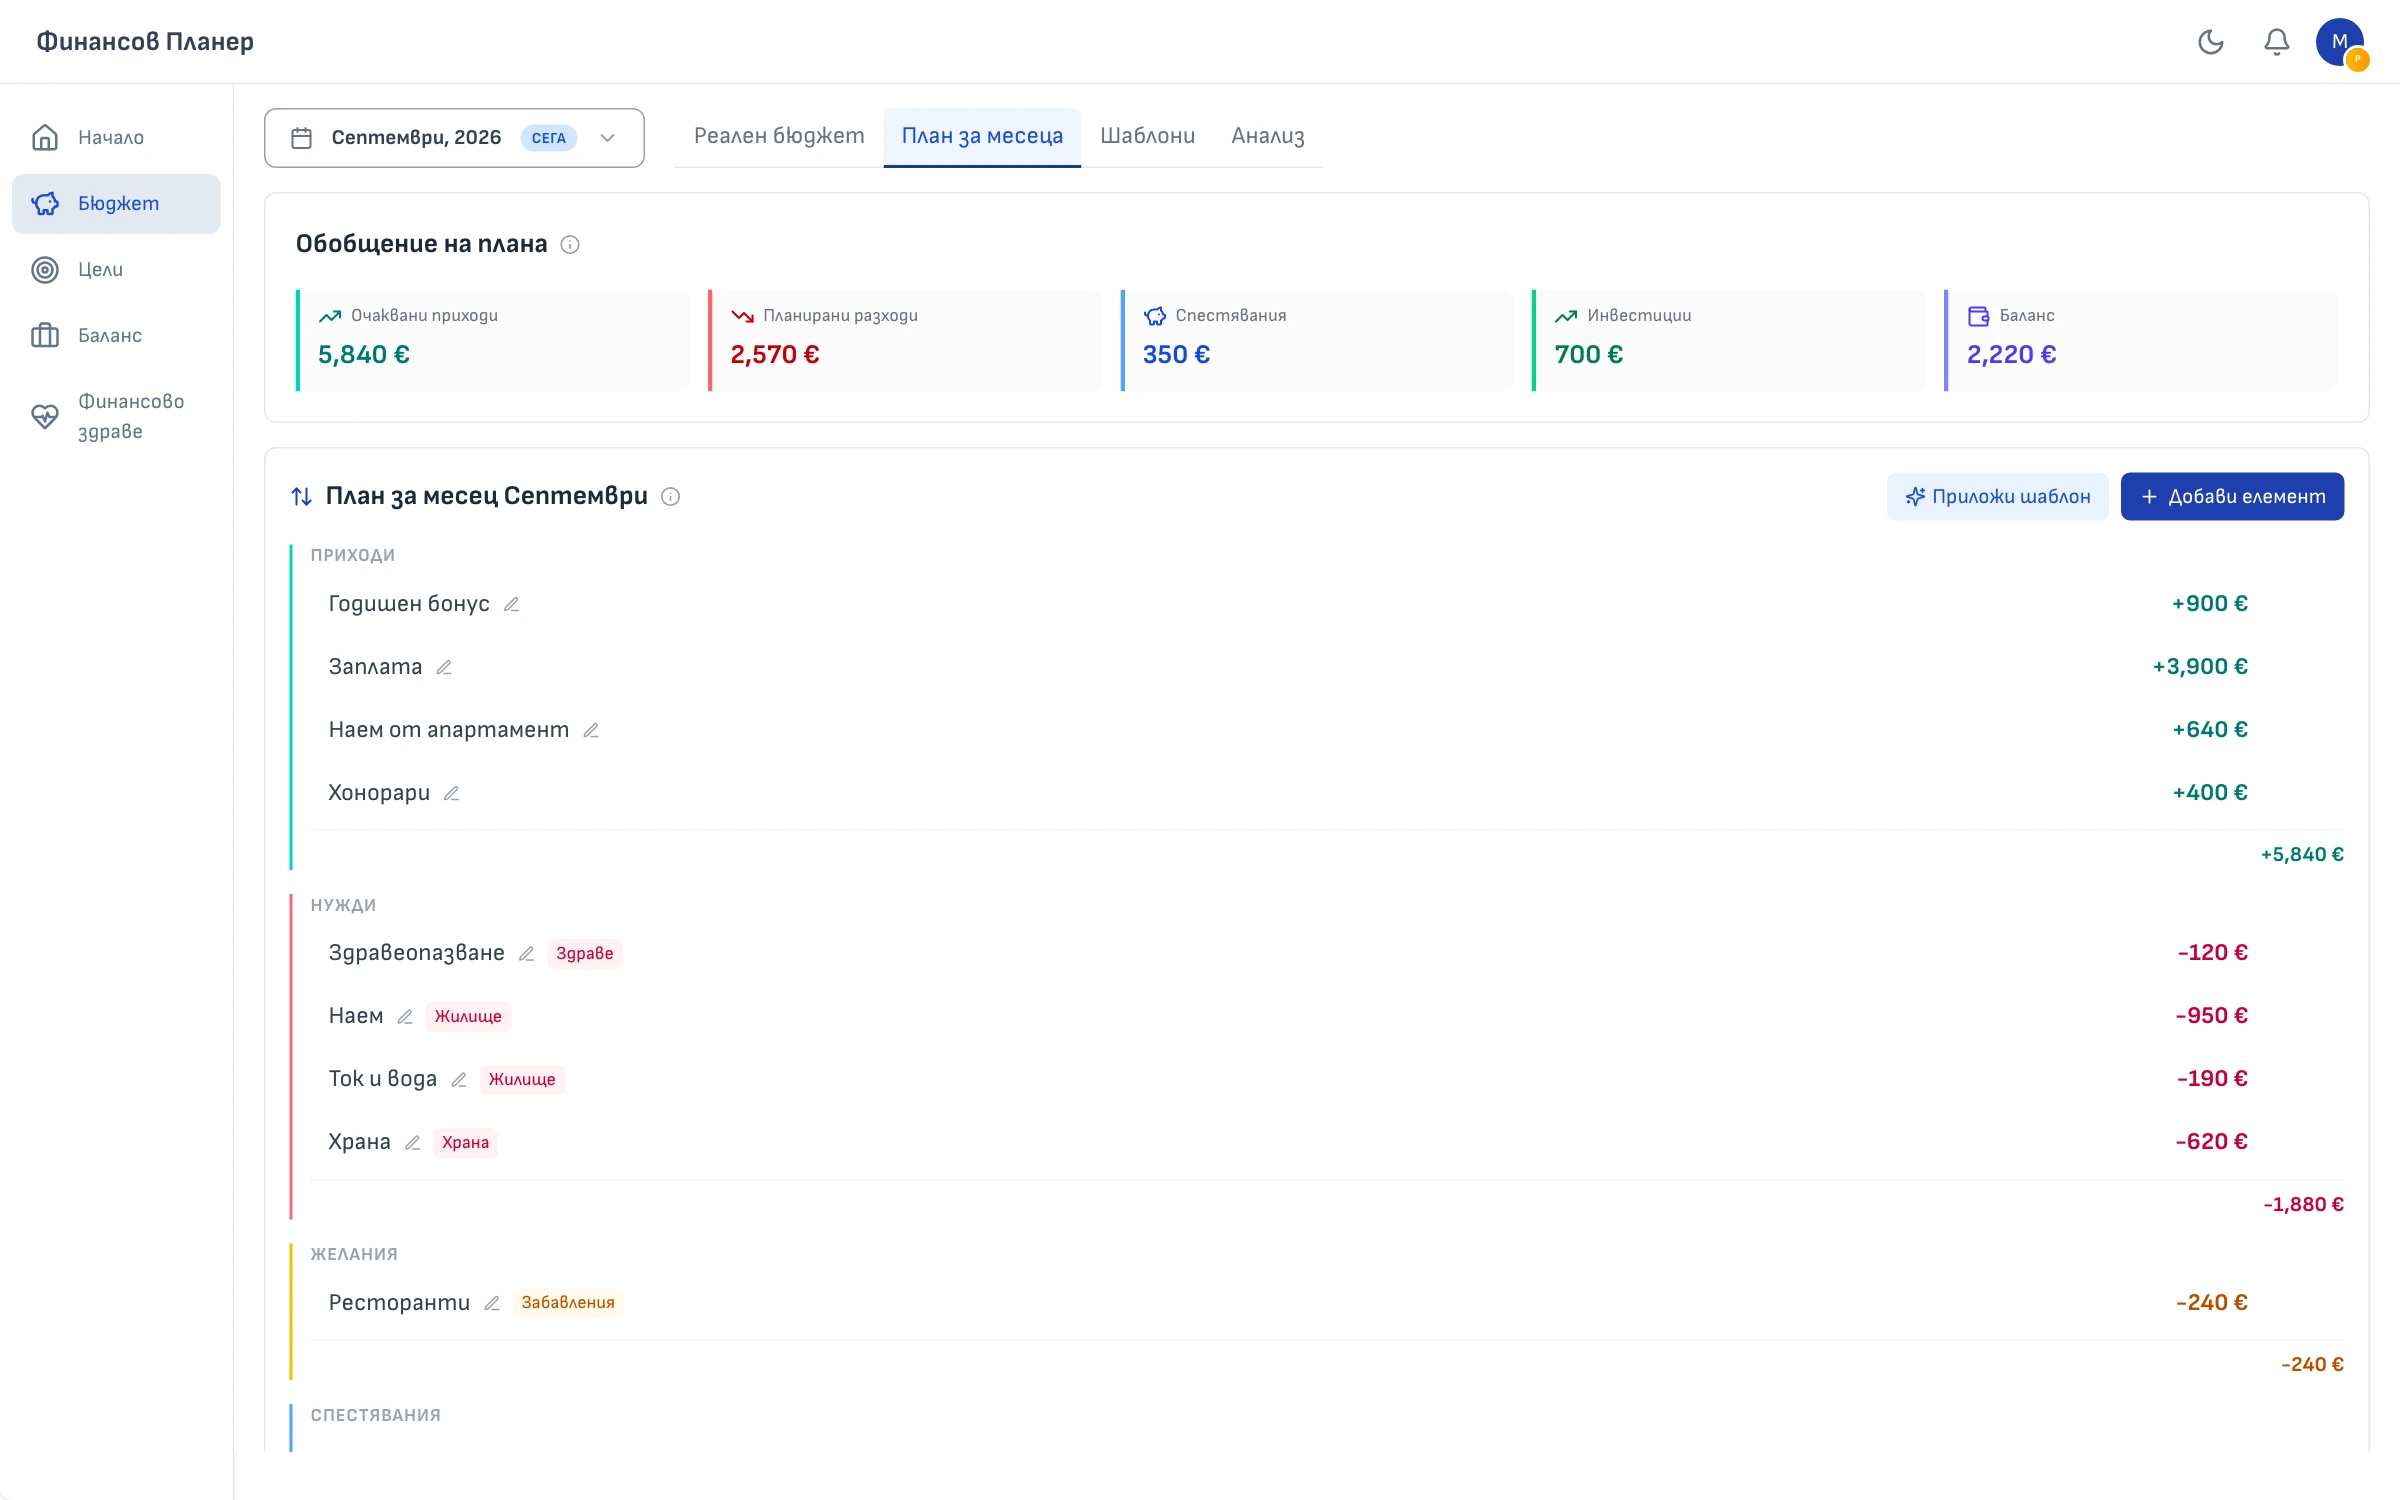This screenshot has width=2400, height=1500.
Task: Switch to Анализ tab
Action: click(x=1267, y=136)
